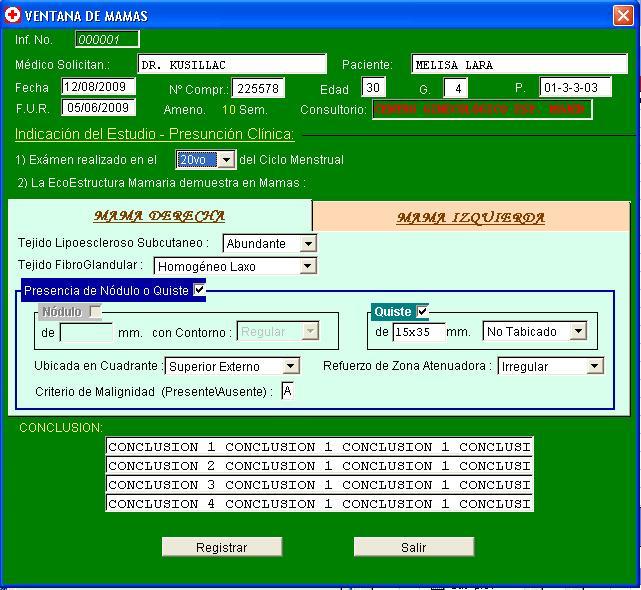
Task: Expand the No Tabicado dropdown
Action: [x=578, y=331]
